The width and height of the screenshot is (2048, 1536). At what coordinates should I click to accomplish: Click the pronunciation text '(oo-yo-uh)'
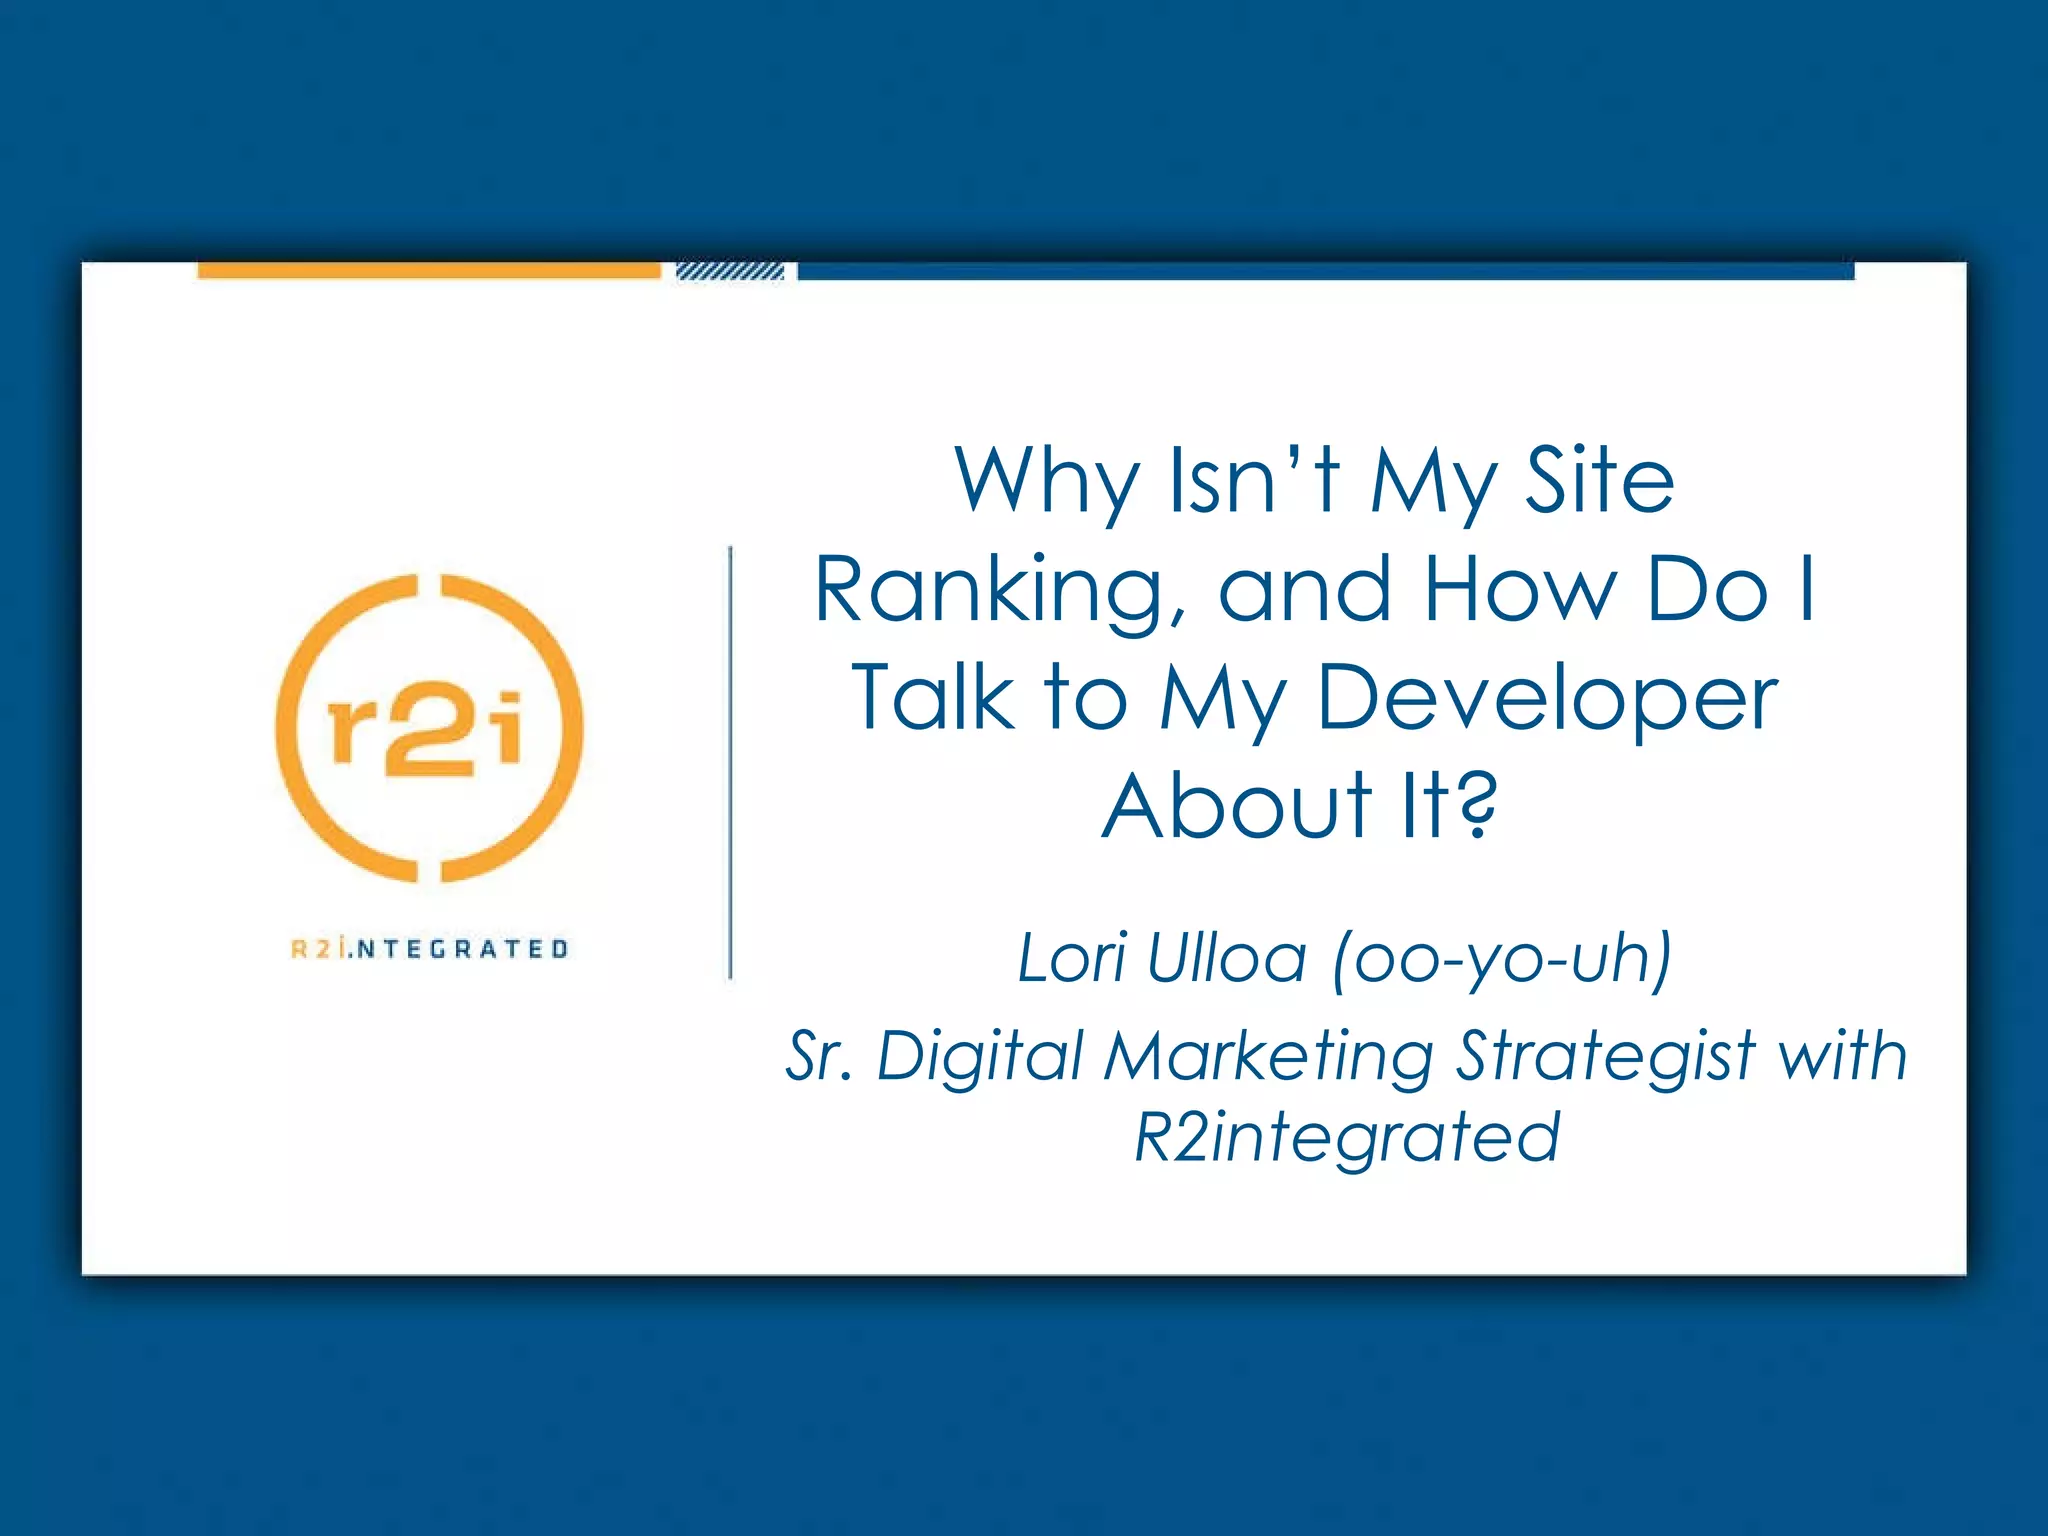tap(1502, 960)
